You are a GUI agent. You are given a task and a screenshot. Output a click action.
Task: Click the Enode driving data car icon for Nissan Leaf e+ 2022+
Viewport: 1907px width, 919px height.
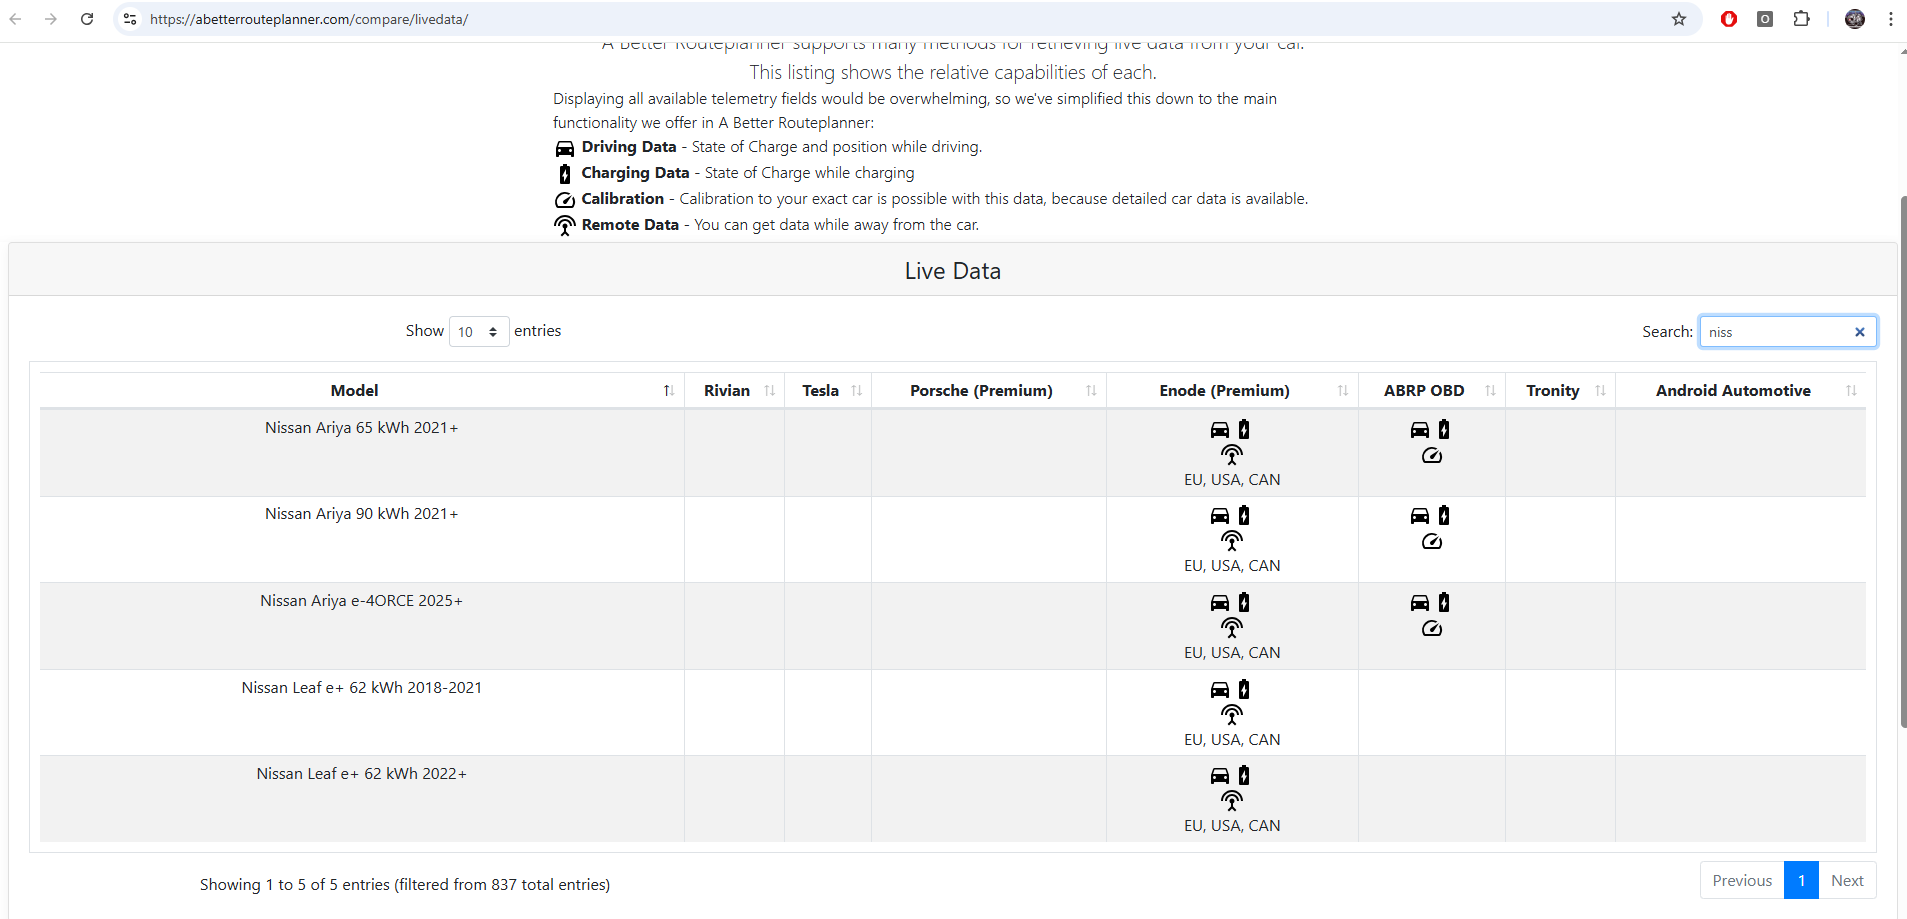pyautogui.click(x=1220, y=776)
